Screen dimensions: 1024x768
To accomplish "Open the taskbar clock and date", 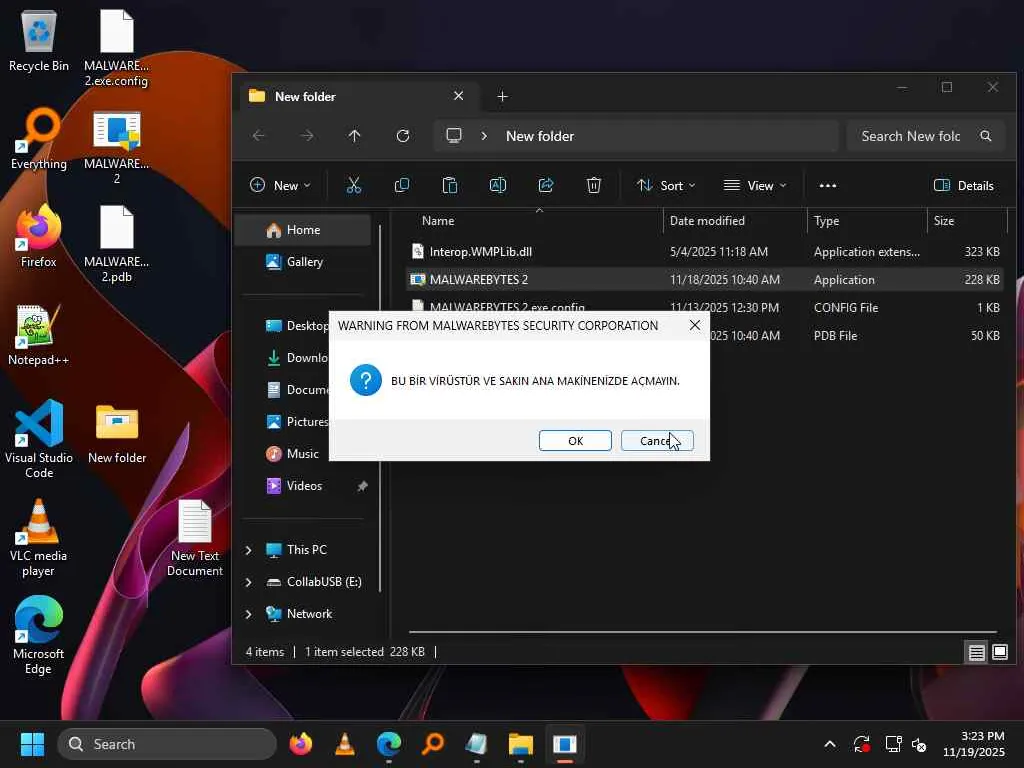I will (974, 744).
